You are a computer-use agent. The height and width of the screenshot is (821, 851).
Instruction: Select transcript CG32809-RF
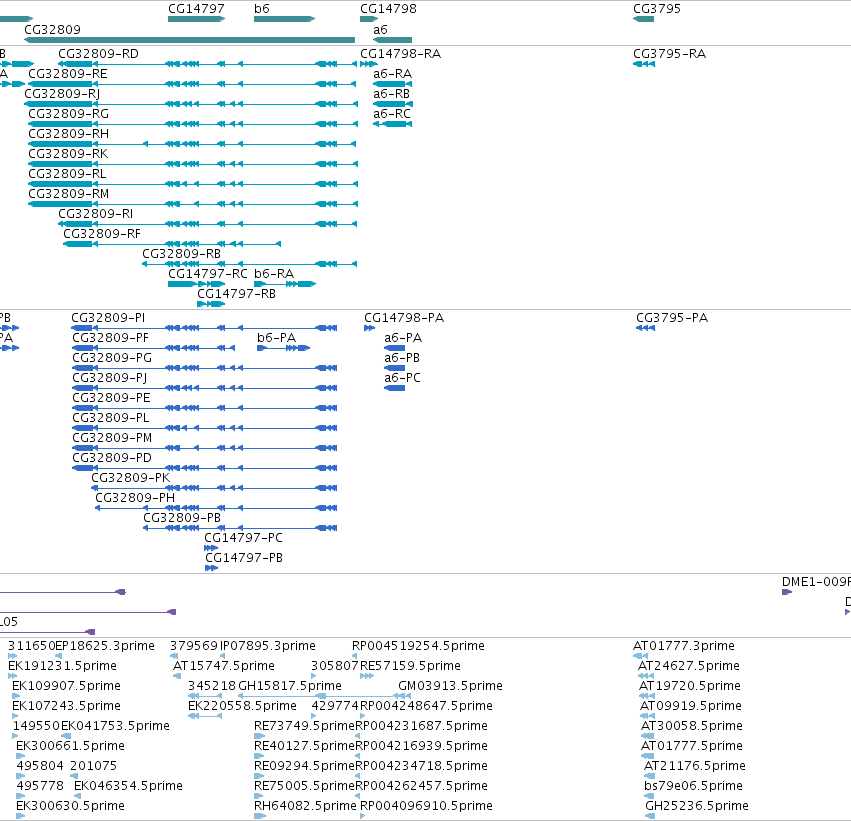[101, 234]
